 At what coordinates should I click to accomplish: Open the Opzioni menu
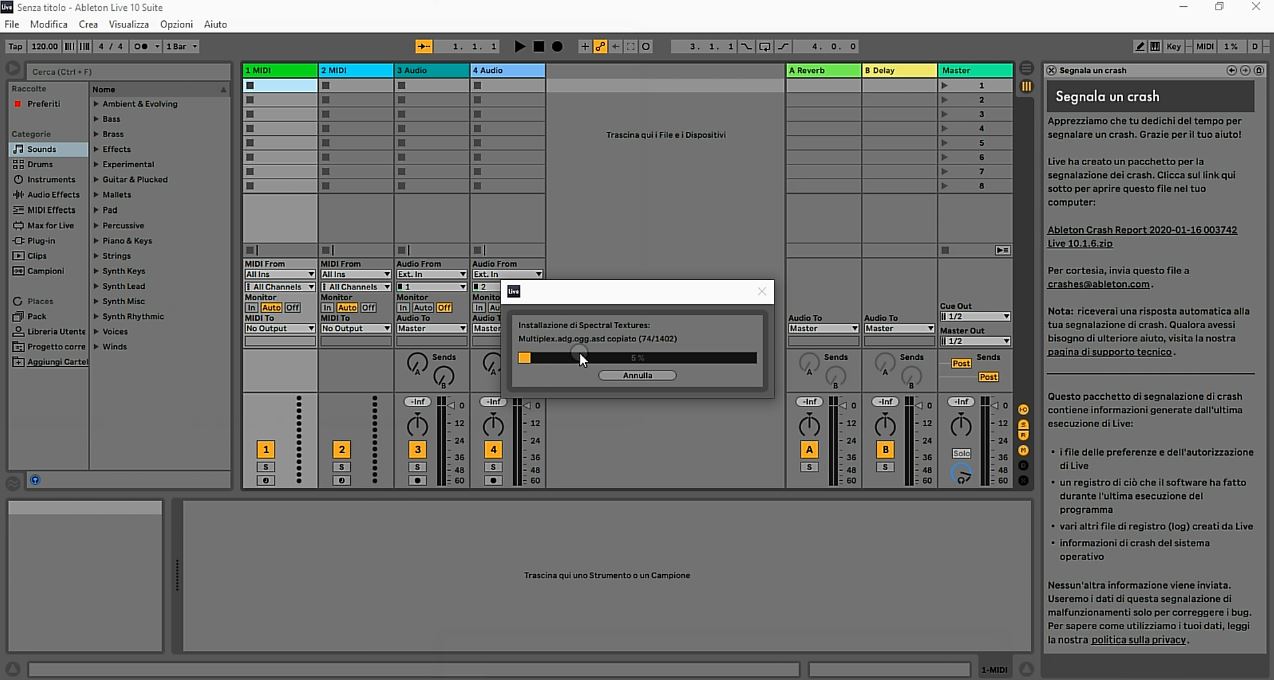click(176, 24)
